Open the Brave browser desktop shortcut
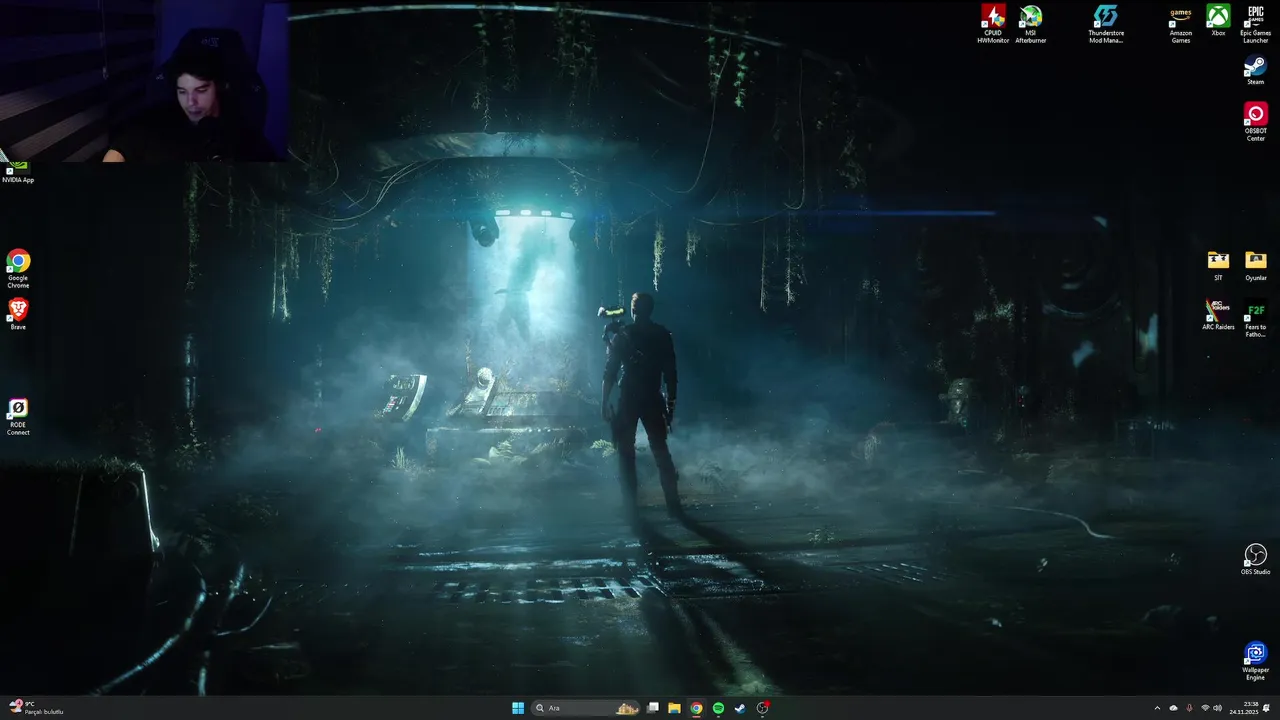This screenshot has width=1280, height=720. (x=18, y=314)
